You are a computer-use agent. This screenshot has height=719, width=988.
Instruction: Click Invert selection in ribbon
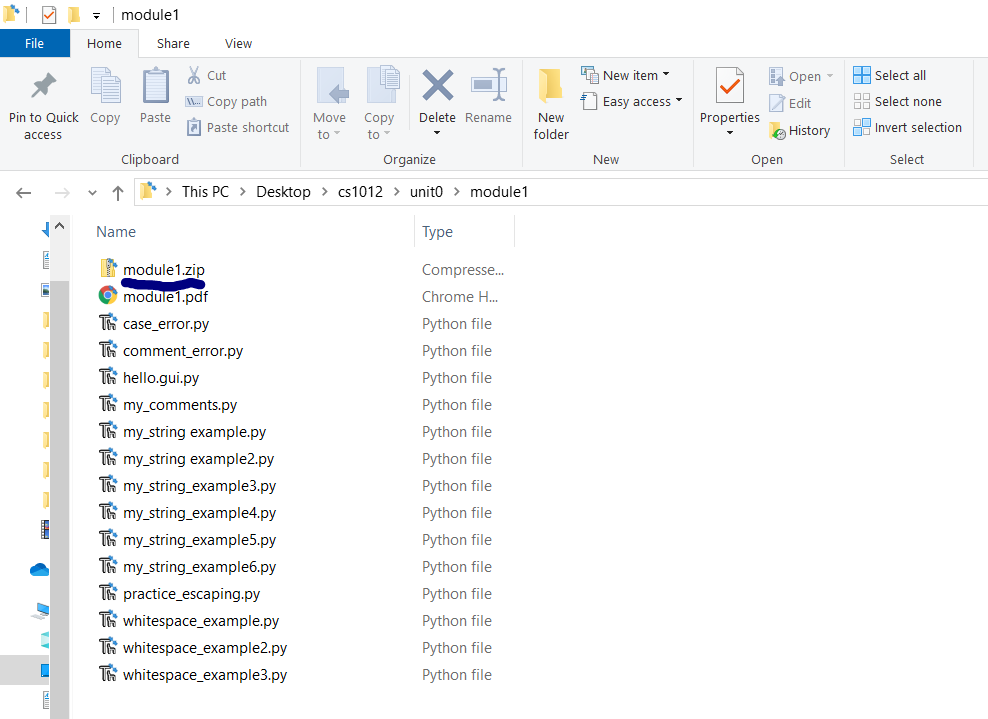click(x=907, y=127)
